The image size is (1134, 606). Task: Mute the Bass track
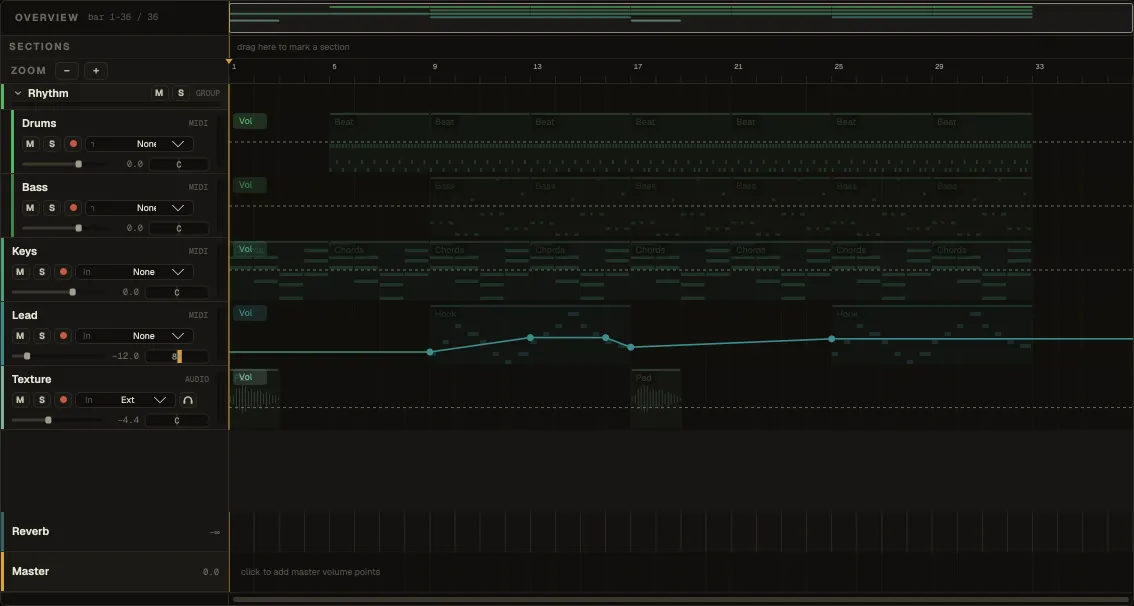coord(30,208)
